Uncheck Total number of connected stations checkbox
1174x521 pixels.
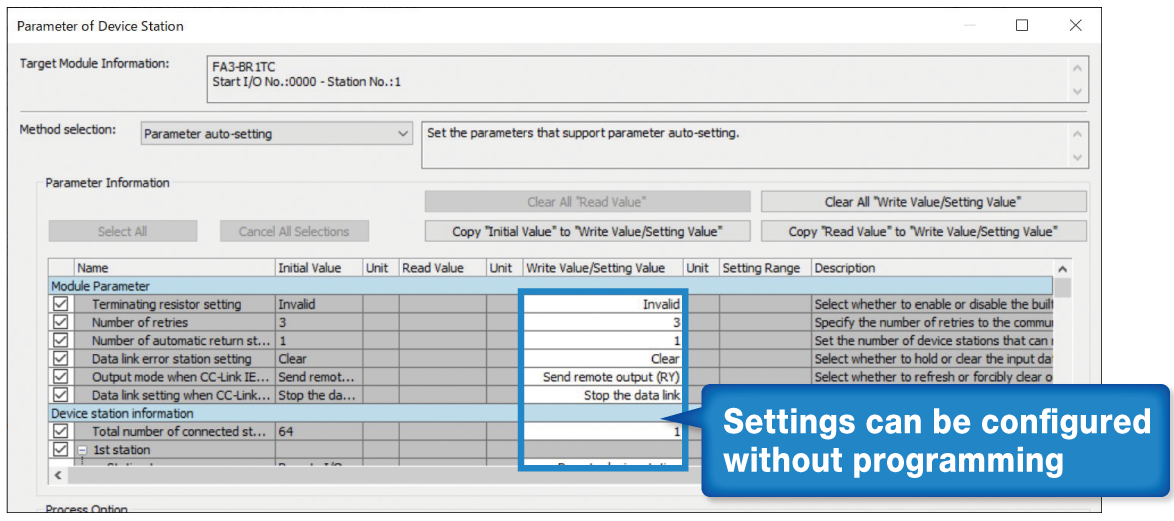(61, 431)
